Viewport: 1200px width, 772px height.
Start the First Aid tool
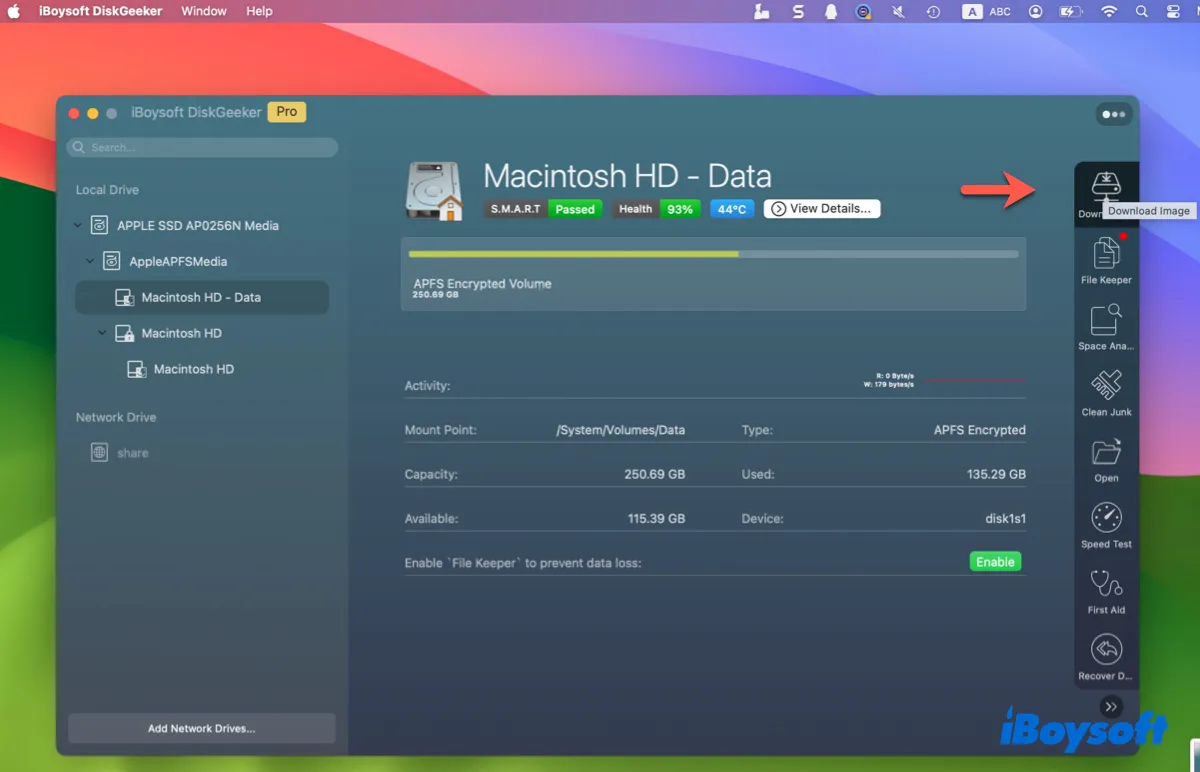point(1106,590)
